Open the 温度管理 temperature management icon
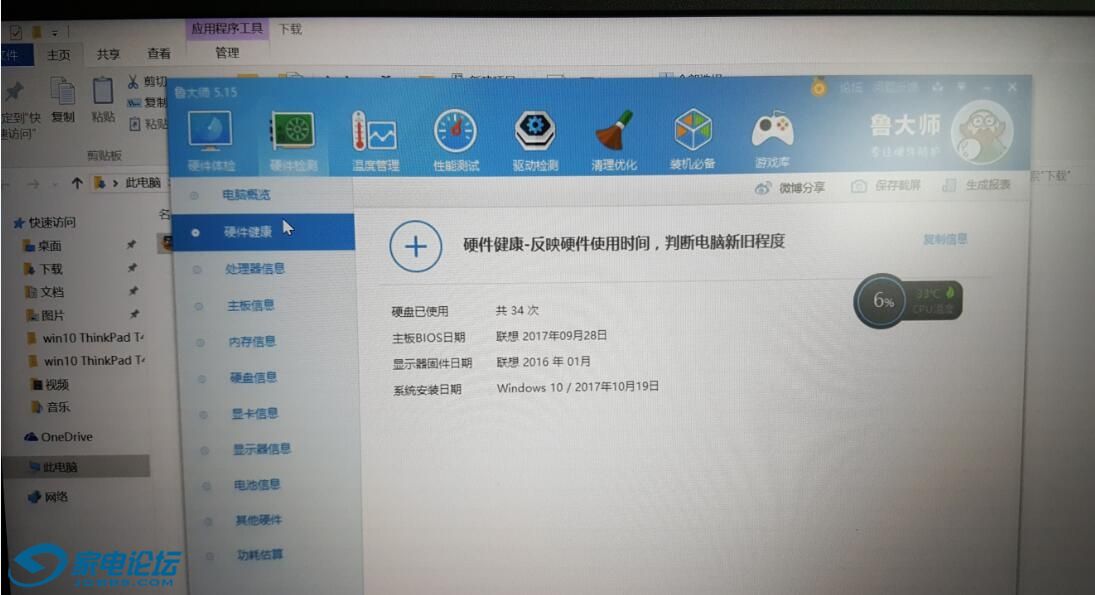 coord(375,135)
